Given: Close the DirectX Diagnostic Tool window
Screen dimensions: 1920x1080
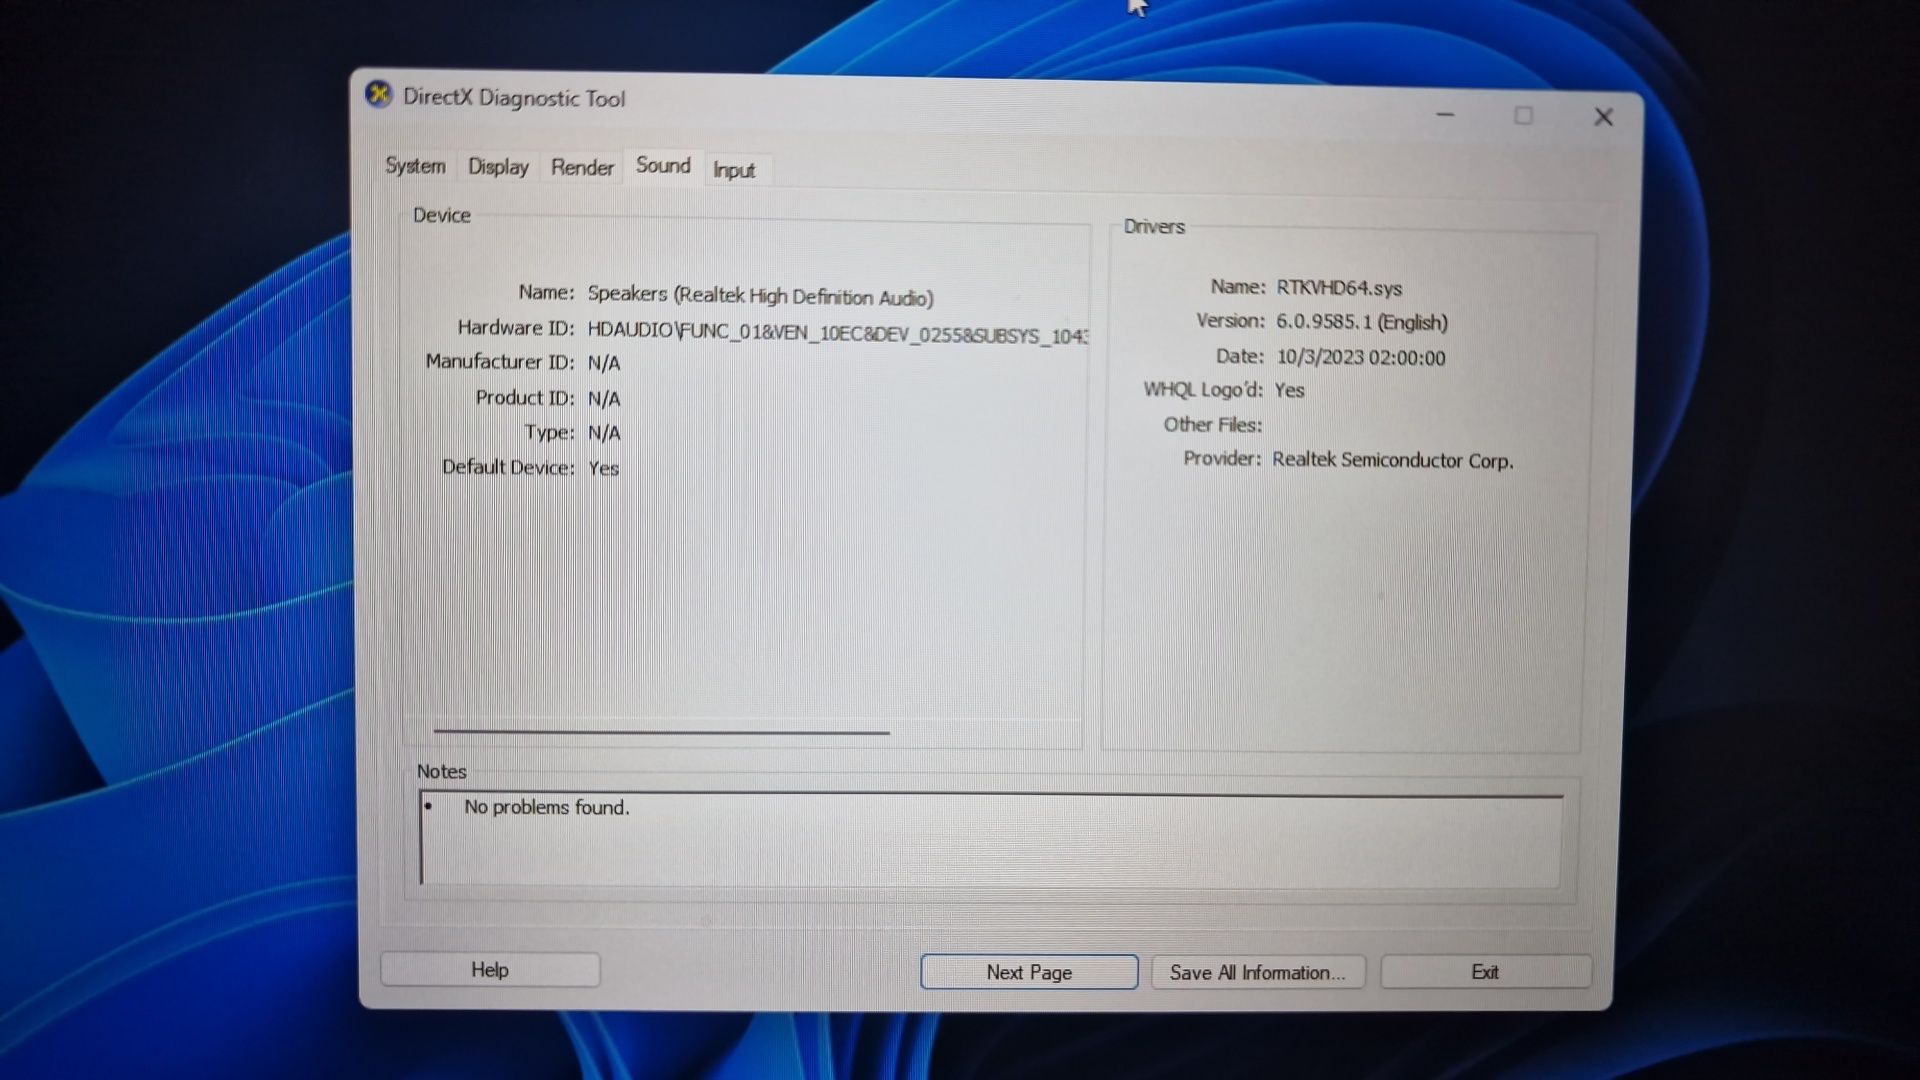Looking at the screenshot, I should (1603, 118).
